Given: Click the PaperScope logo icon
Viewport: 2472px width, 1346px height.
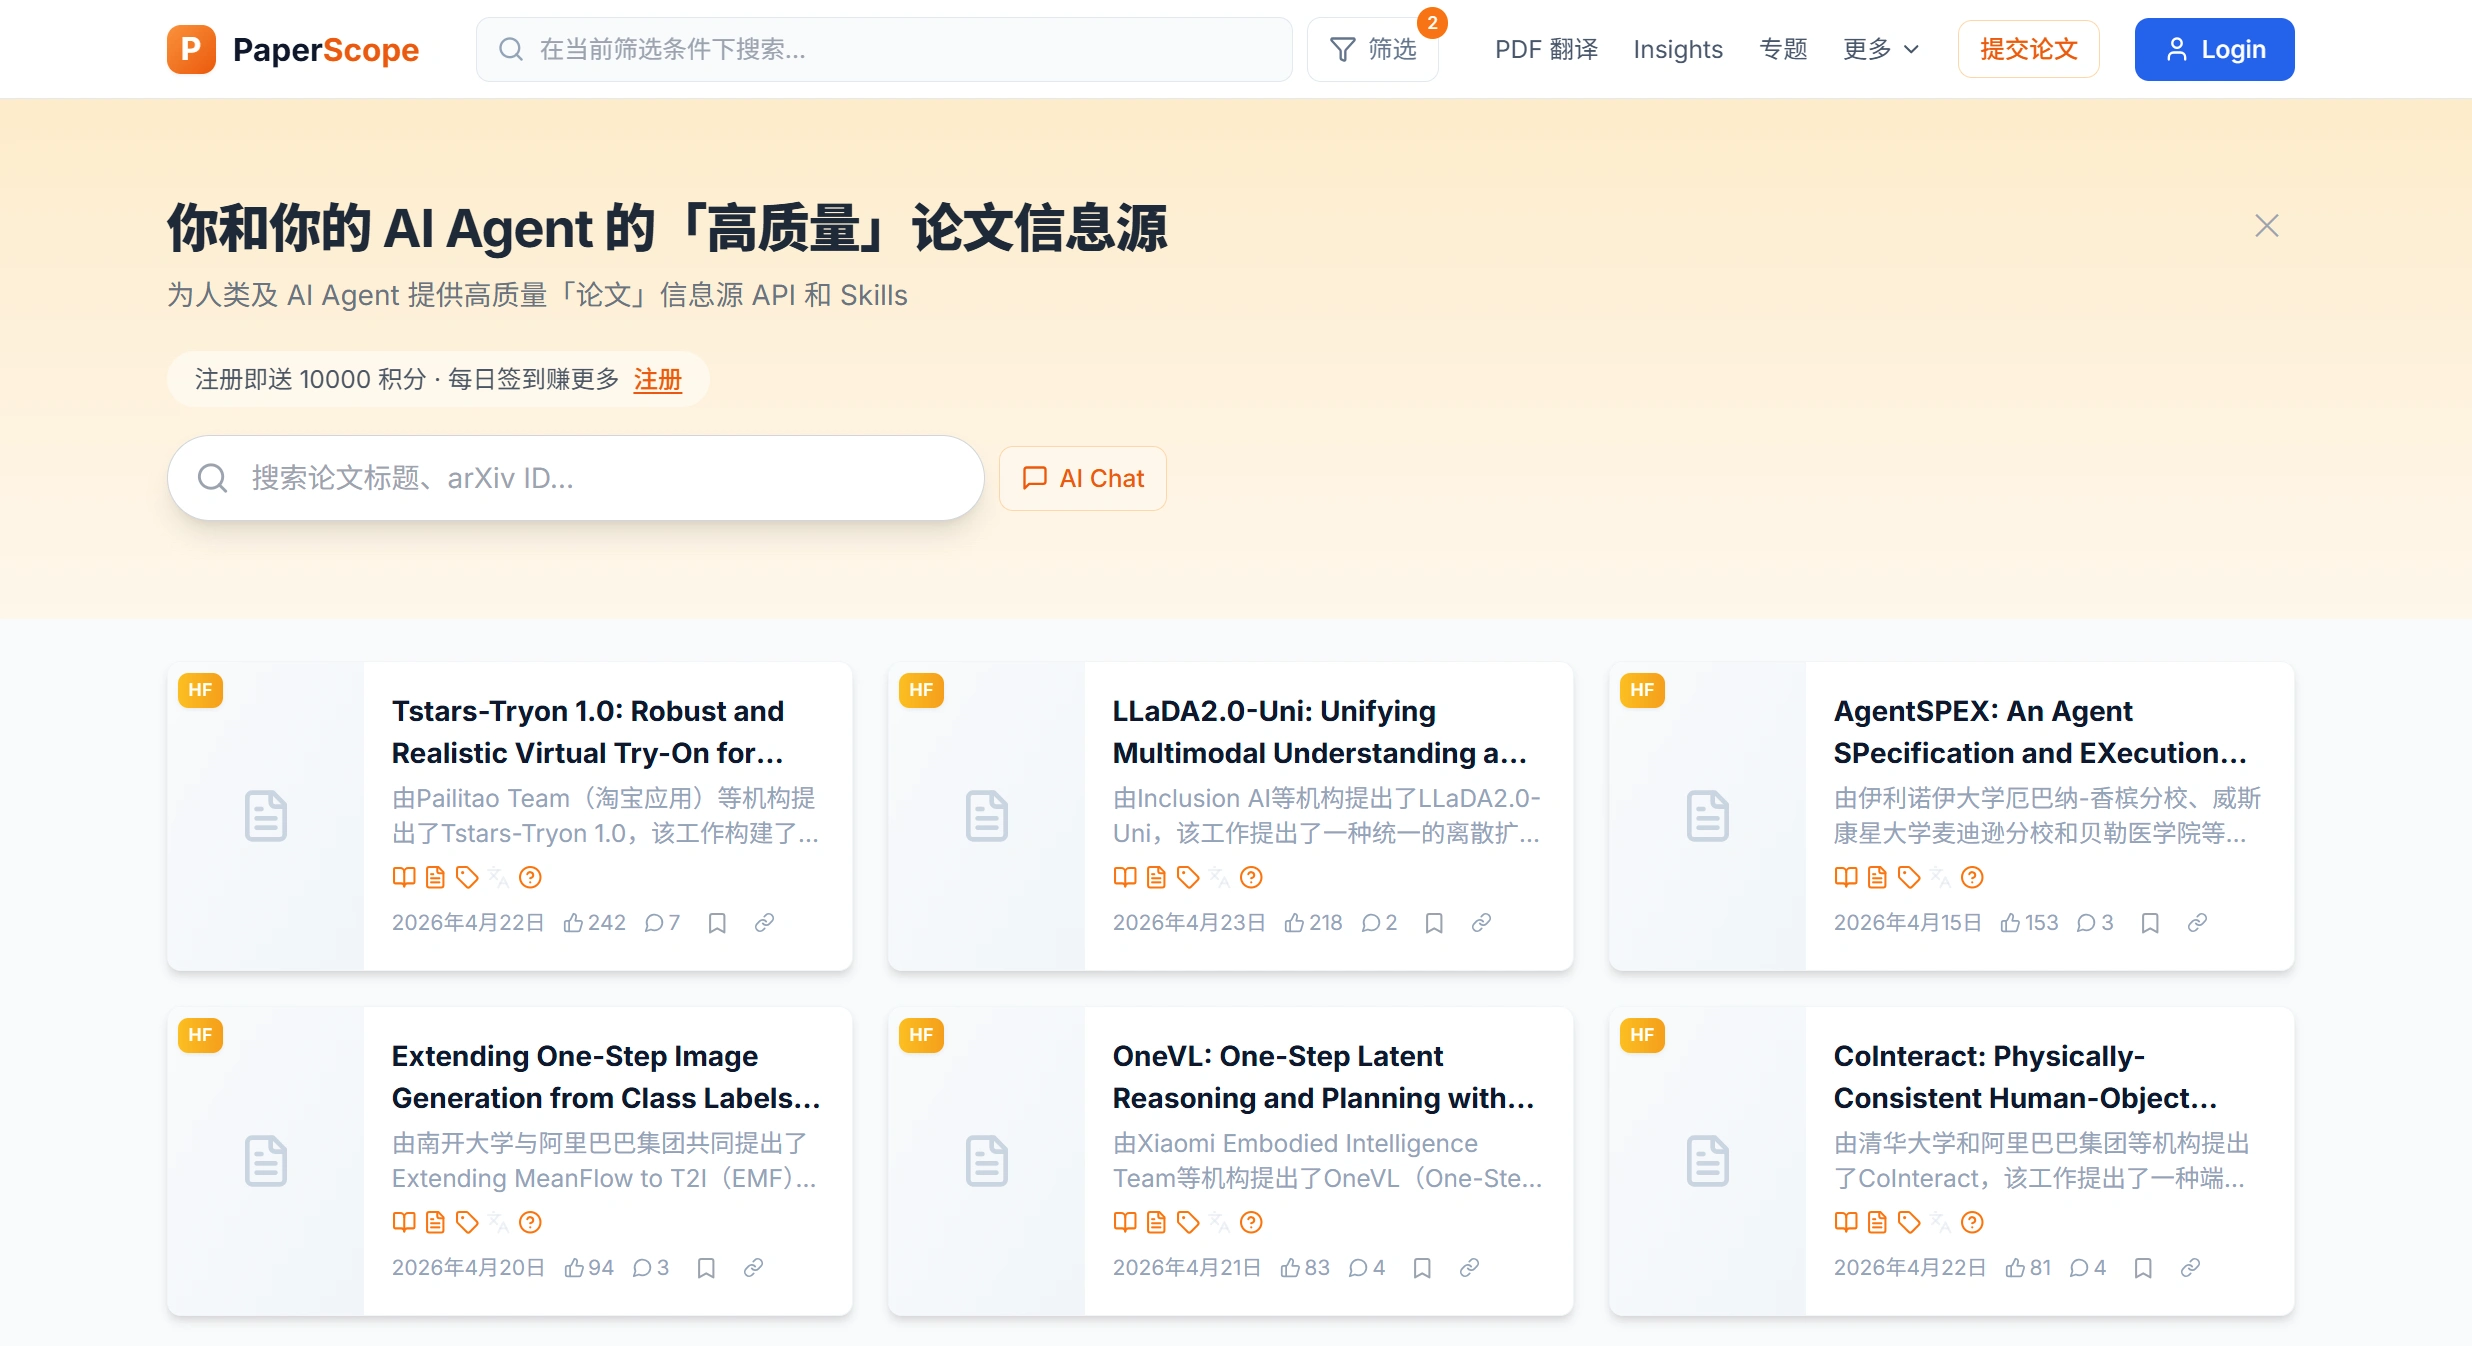Looking at the screenshot, I should coord(191,48).
